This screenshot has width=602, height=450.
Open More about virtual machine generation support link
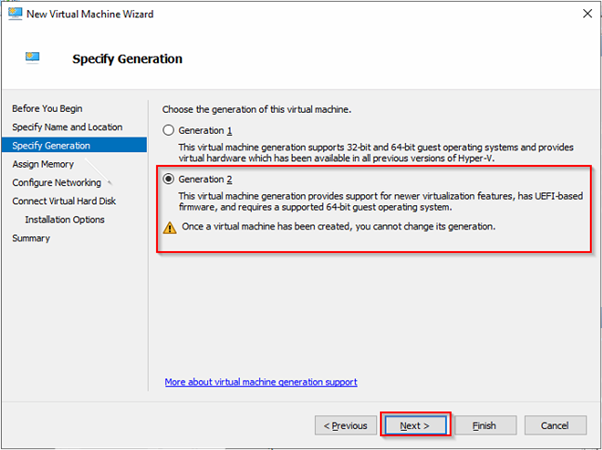point(261,382)
